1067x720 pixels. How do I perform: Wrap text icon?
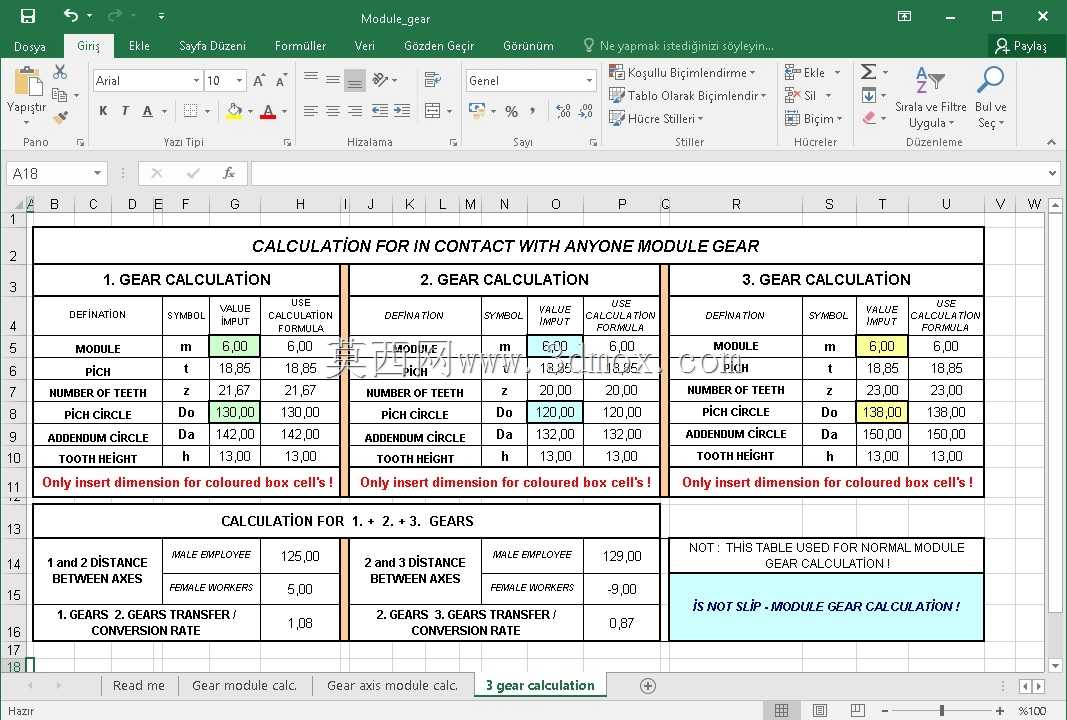(x=432, y=80)
